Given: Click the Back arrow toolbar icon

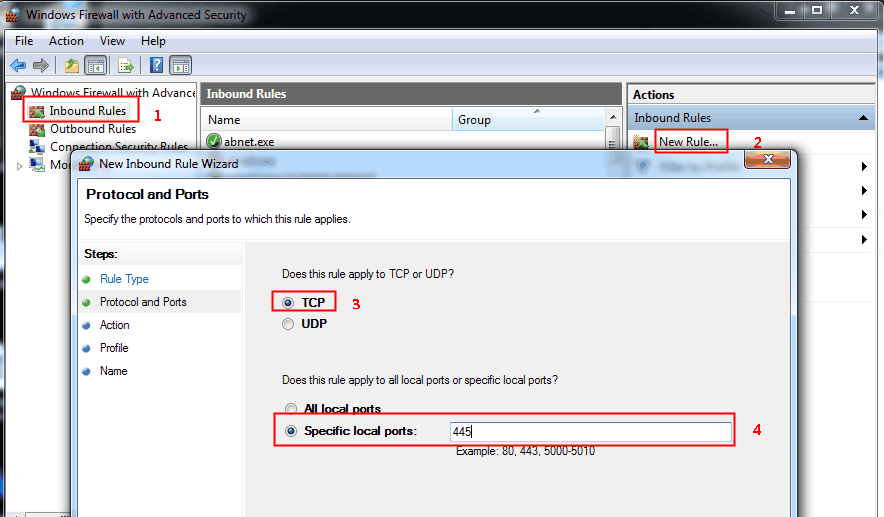Looking at the screenshot, I should click(x=18, y=65).
